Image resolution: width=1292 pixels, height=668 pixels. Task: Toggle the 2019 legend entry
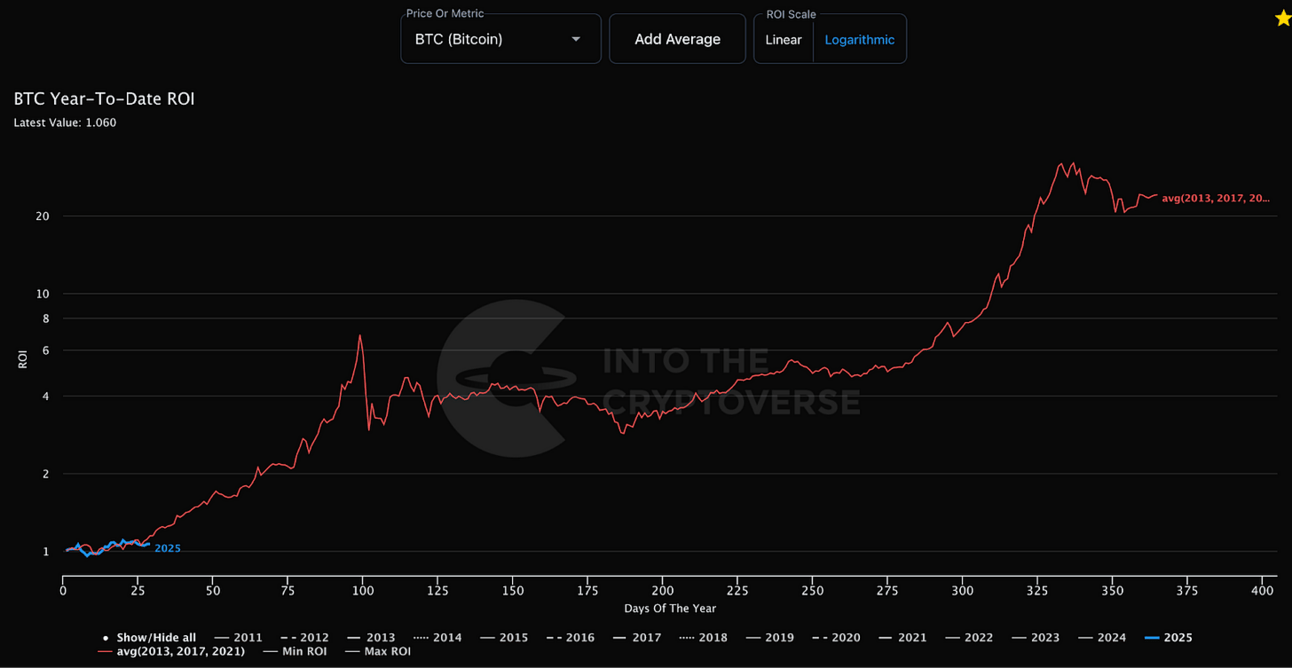coord(770,637)
